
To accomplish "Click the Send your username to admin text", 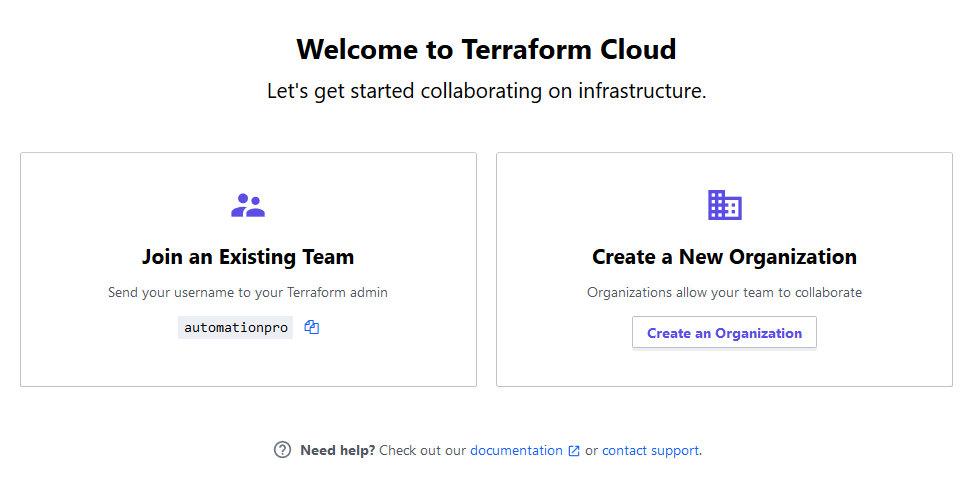I will pos(248,292).
